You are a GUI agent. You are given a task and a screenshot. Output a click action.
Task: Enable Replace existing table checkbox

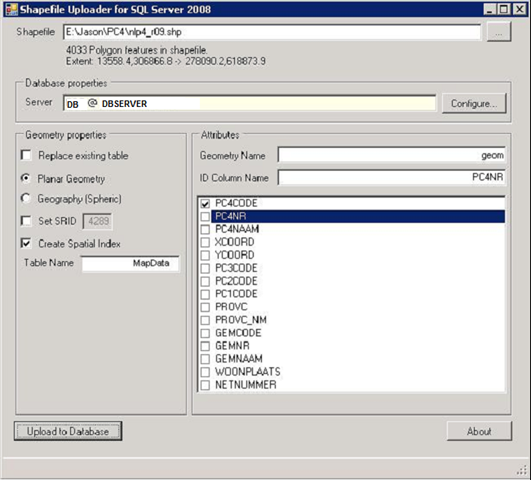tap(26, 155)
